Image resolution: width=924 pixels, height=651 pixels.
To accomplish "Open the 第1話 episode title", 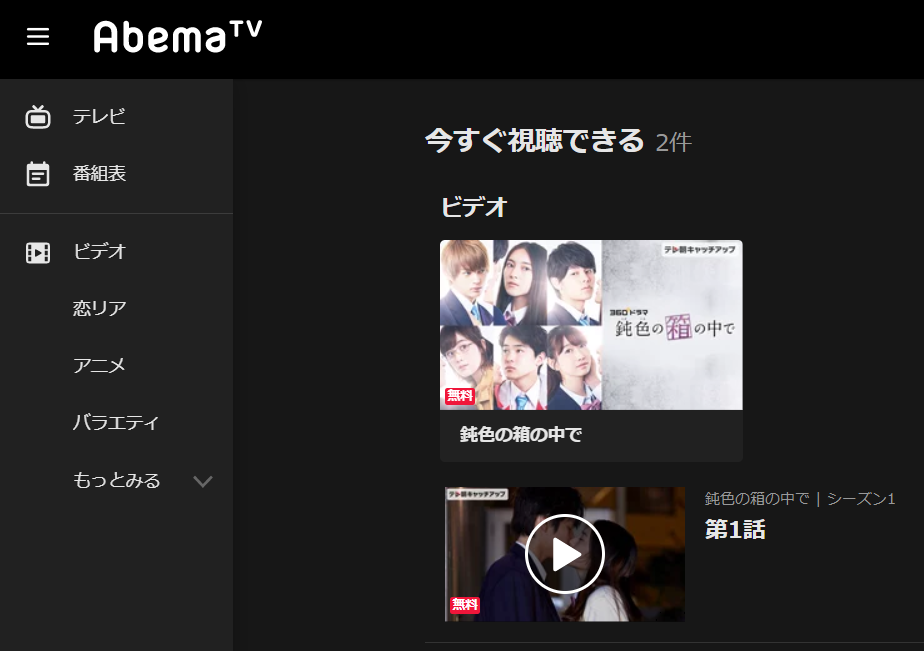I will pyautogui.click(x=735, y=529).
